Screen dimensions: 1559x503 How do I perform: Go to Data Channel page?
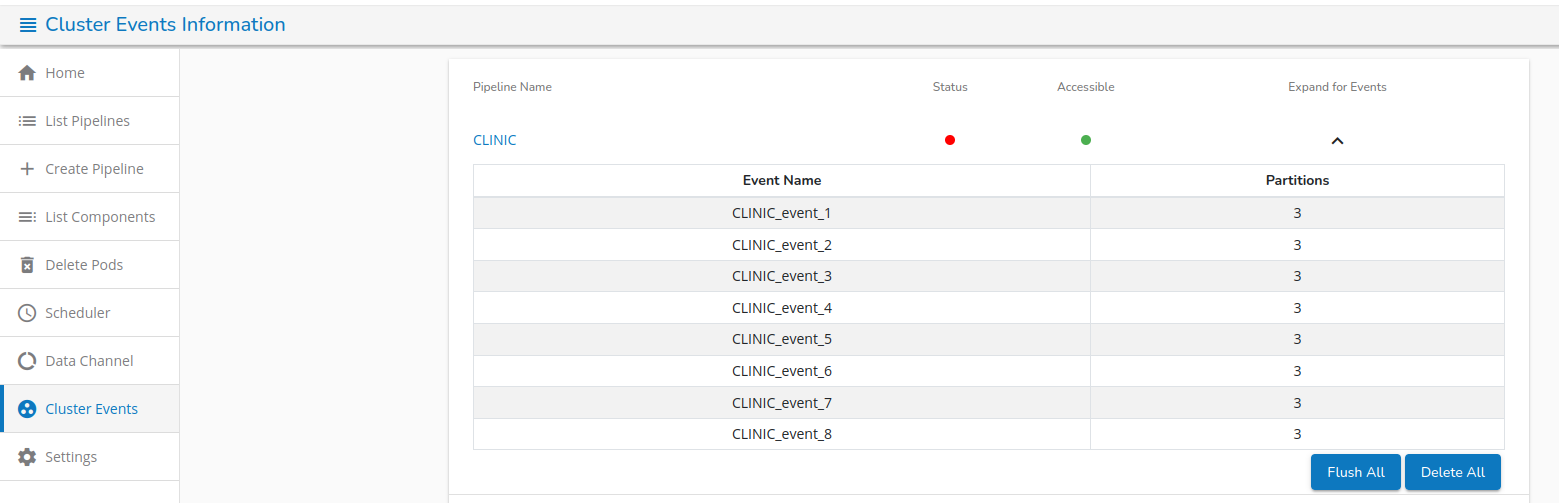pos(89,361)
